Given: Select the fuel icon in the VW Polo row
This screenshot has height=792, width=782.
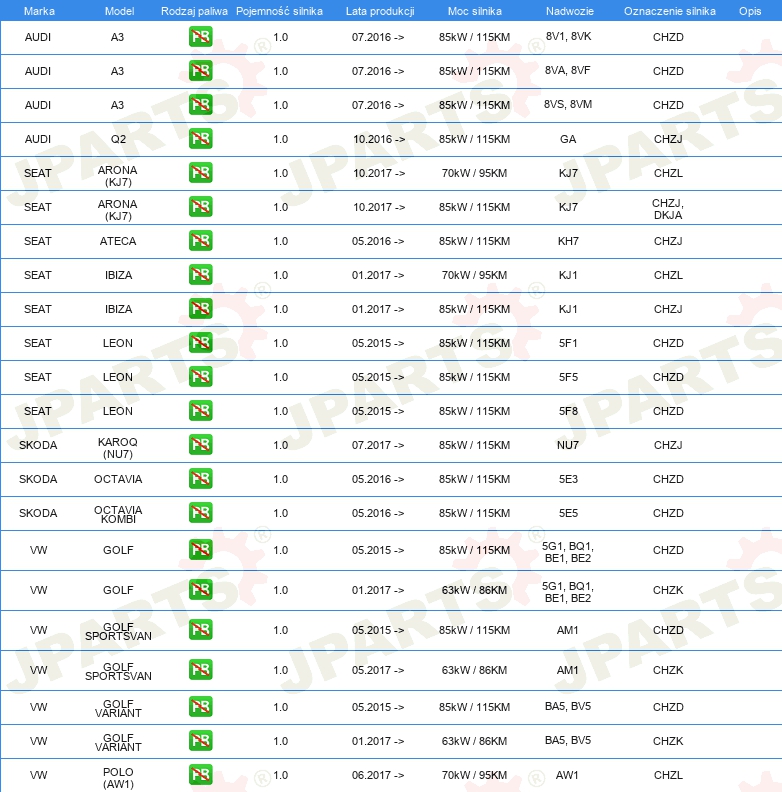Looking at the screenshot, I should tap(201, 775).
